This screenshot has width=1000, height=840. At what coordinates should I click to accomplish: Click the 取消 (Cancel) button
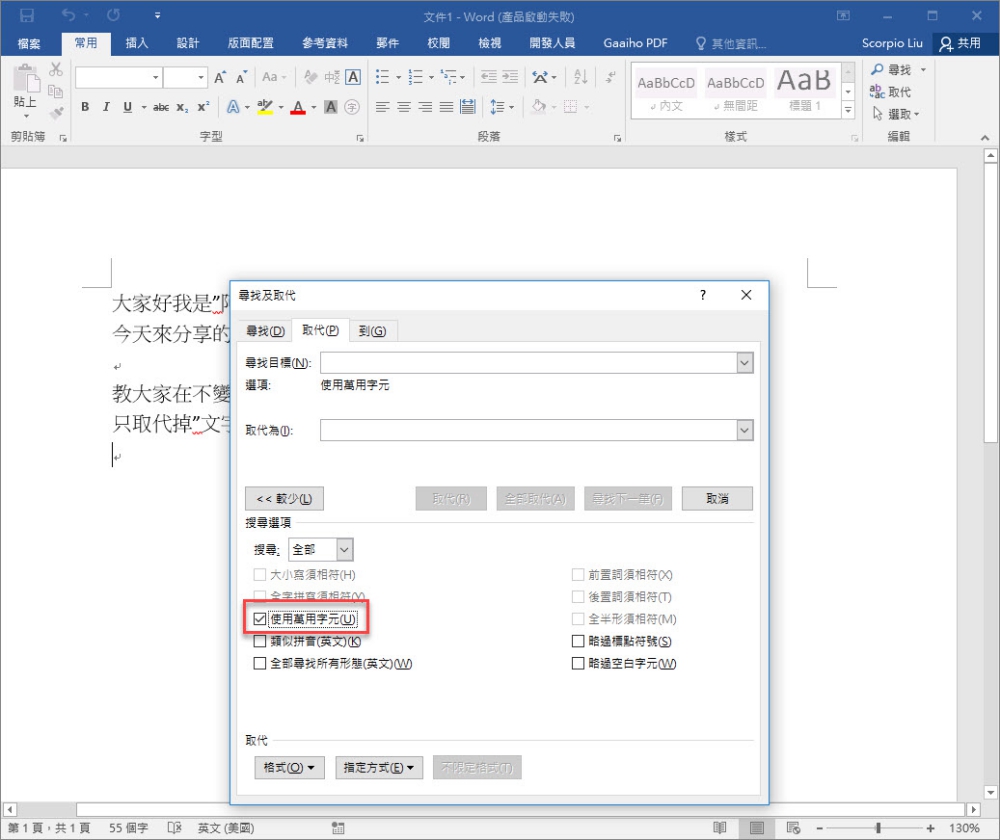pyautogui.click(x=717, y=499)
